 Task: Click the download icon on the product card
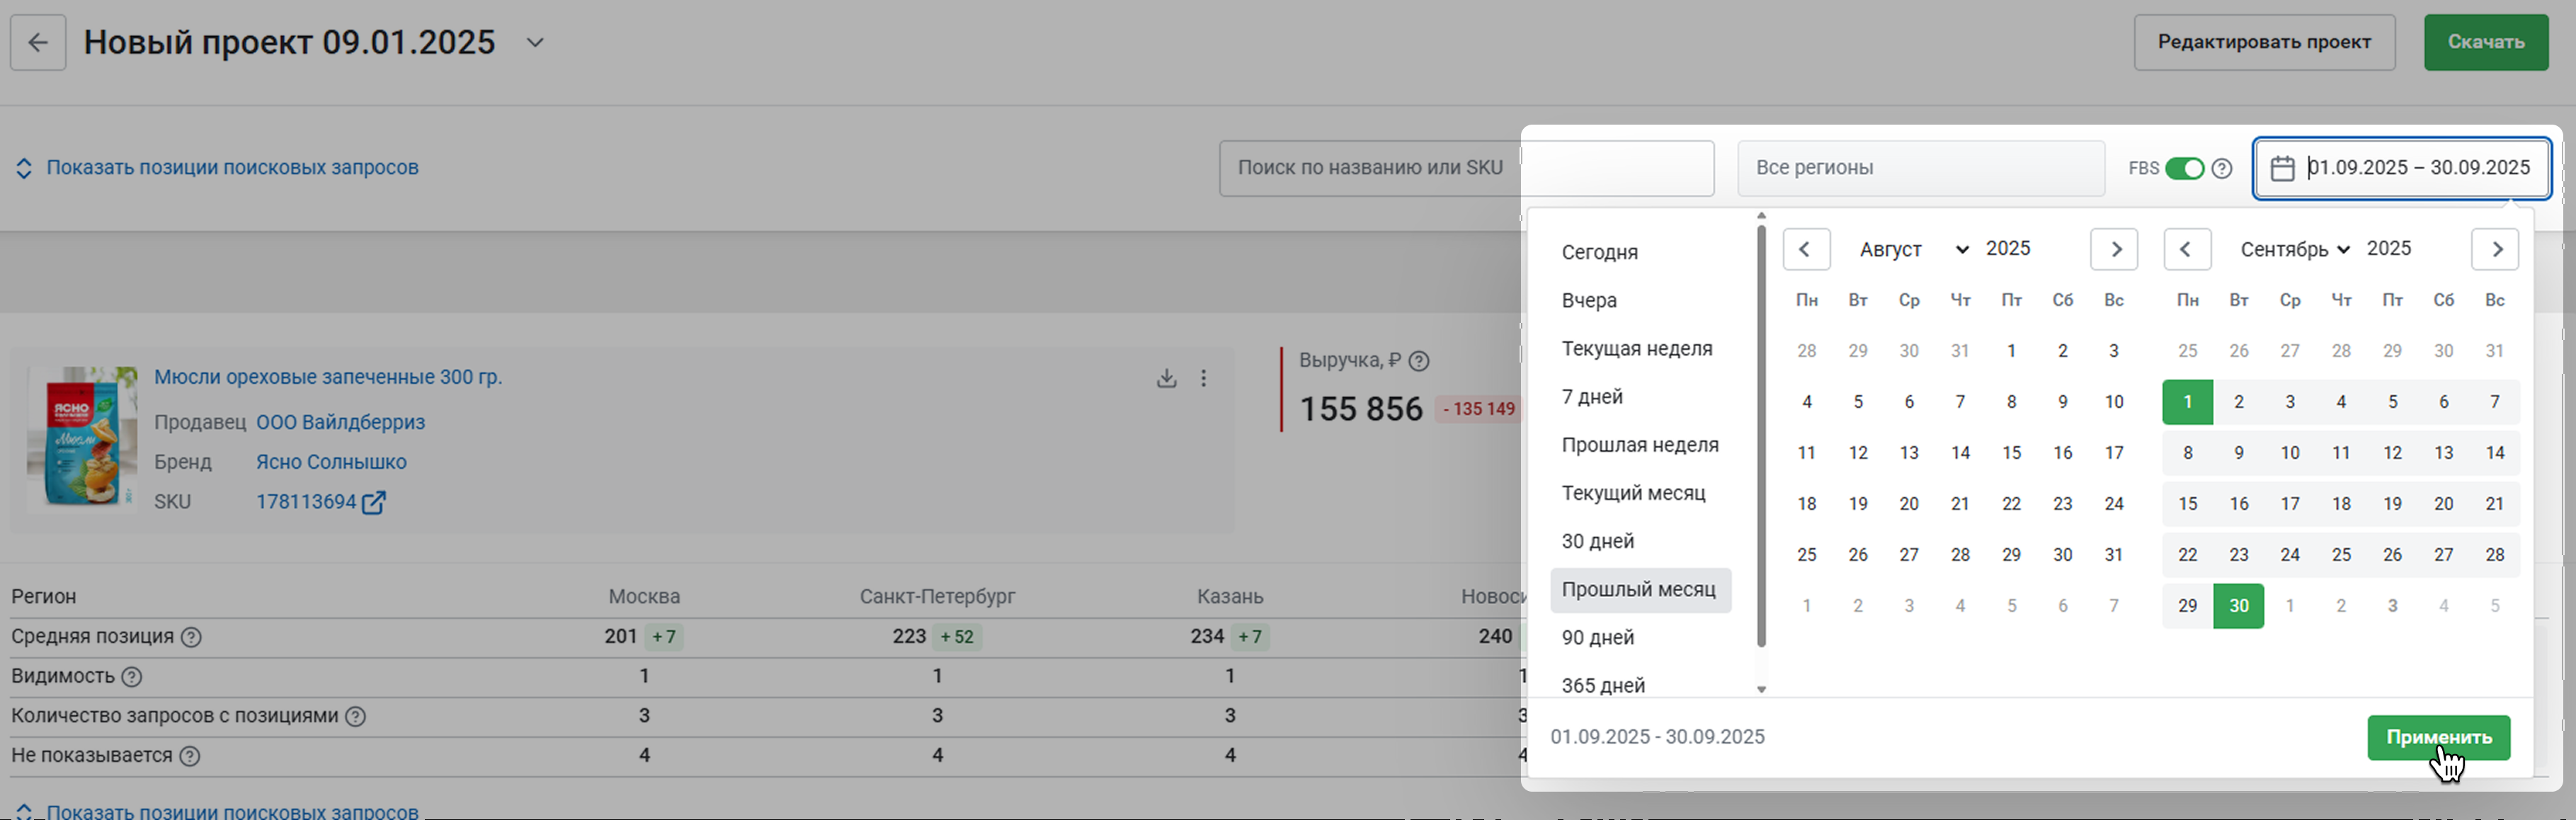1166,378
